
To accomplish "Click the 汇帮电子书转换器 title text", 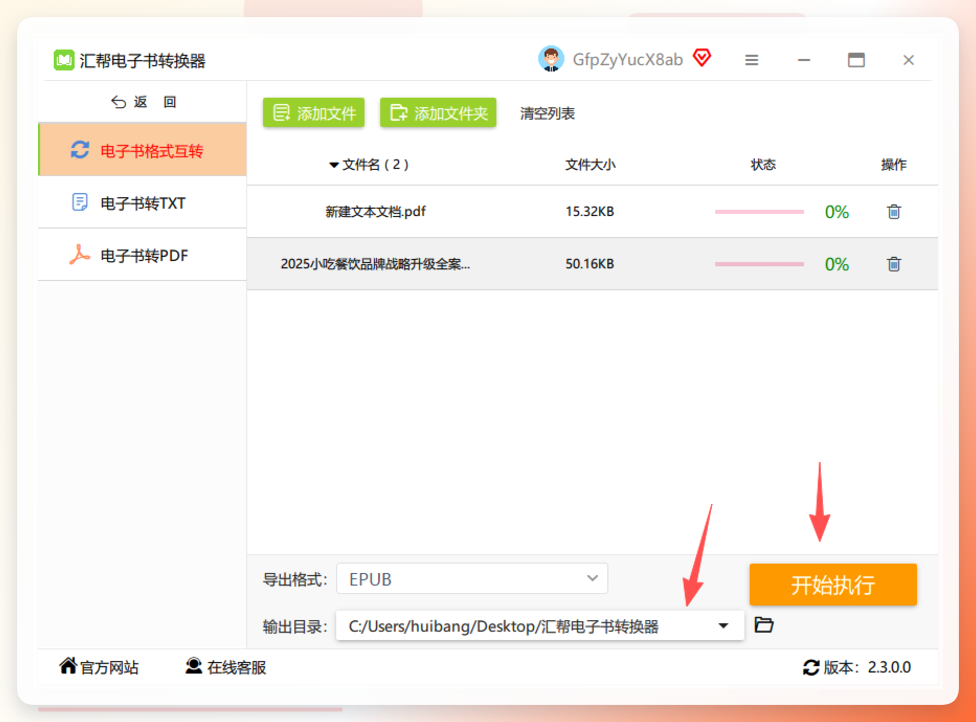I will [x=143, y=61].
